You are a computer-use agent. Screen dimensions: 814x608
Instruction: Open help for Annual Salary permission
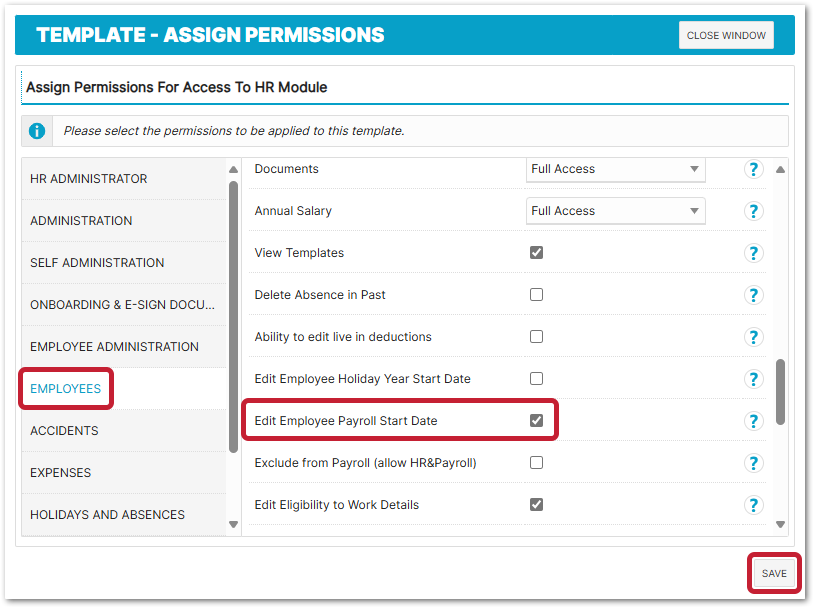pos(753,212)
